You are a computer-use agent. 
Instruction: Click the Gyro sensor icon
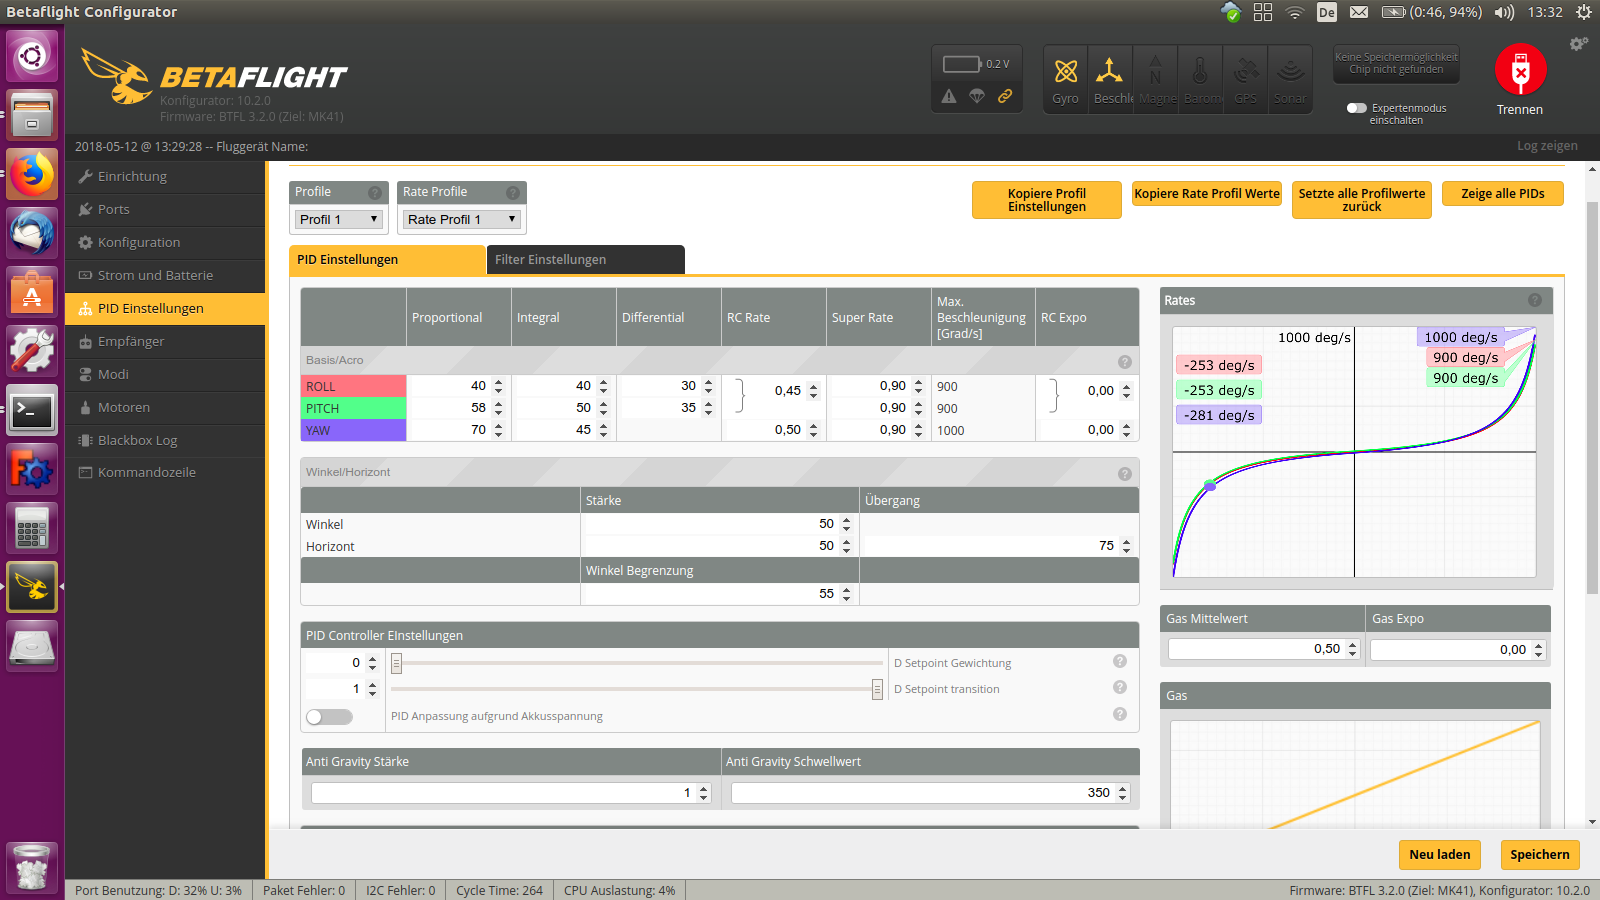pyautogui.click(x=1066, y=71)
